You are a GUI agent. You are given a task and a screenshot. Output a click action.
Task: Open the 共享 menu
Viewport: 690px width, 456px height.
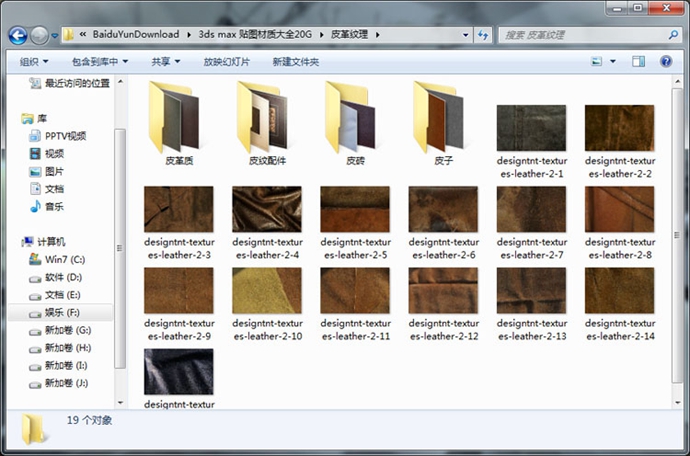click(x=165, y=62)
